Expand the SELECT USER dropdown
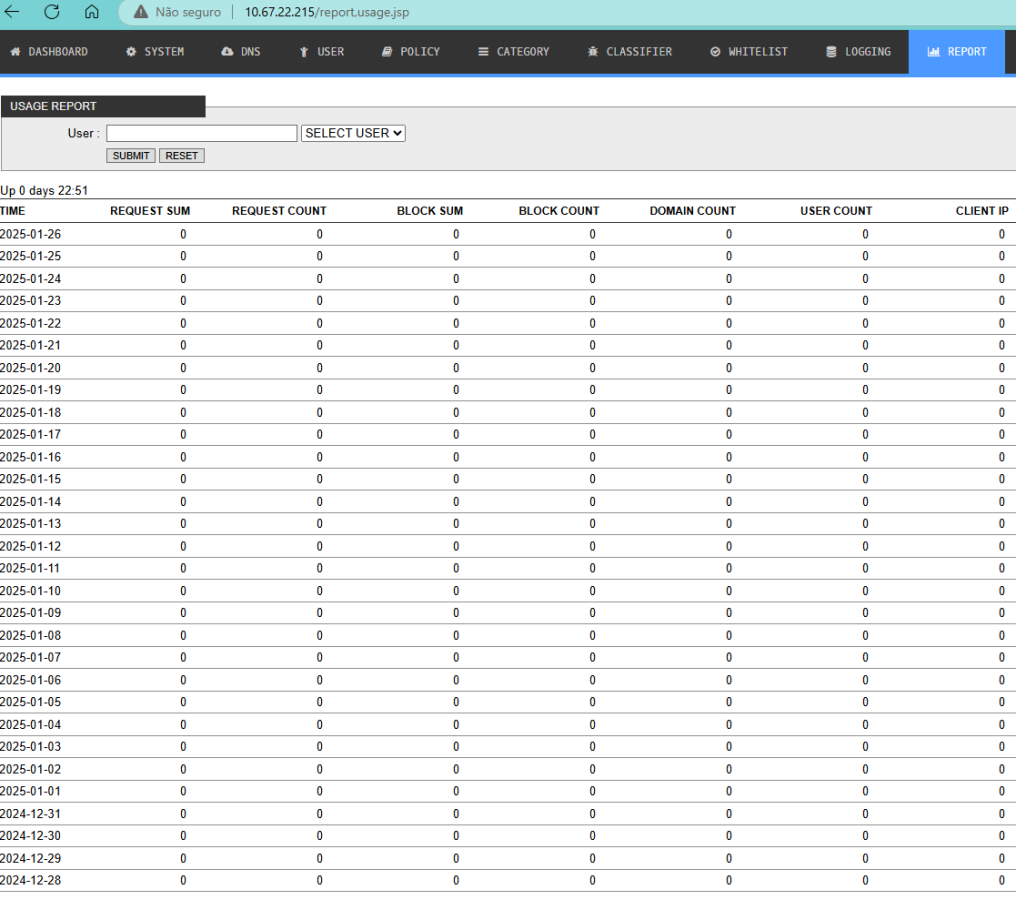This screenshot has width=1016, height=900. pos(353,133)
